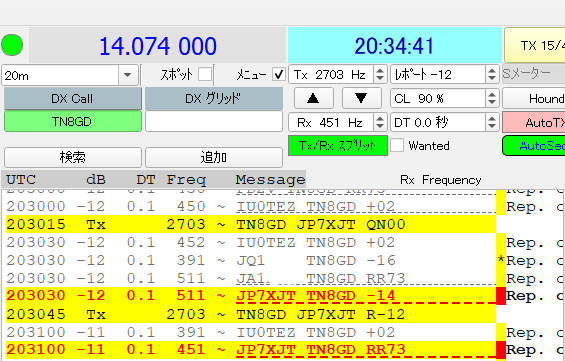Click the DX Call header button

point(72,98)
